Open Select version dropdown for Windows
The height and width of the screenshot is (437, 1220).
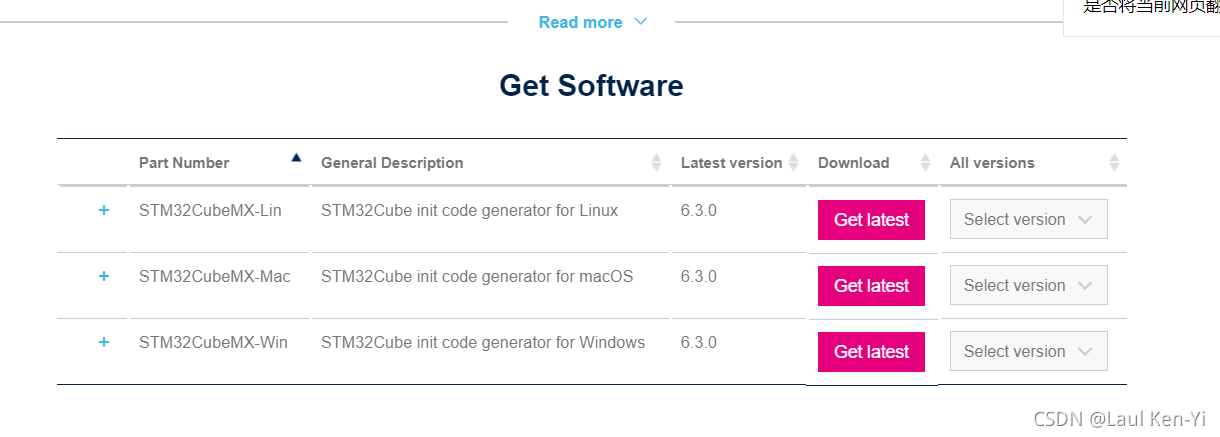(1028, 351)
